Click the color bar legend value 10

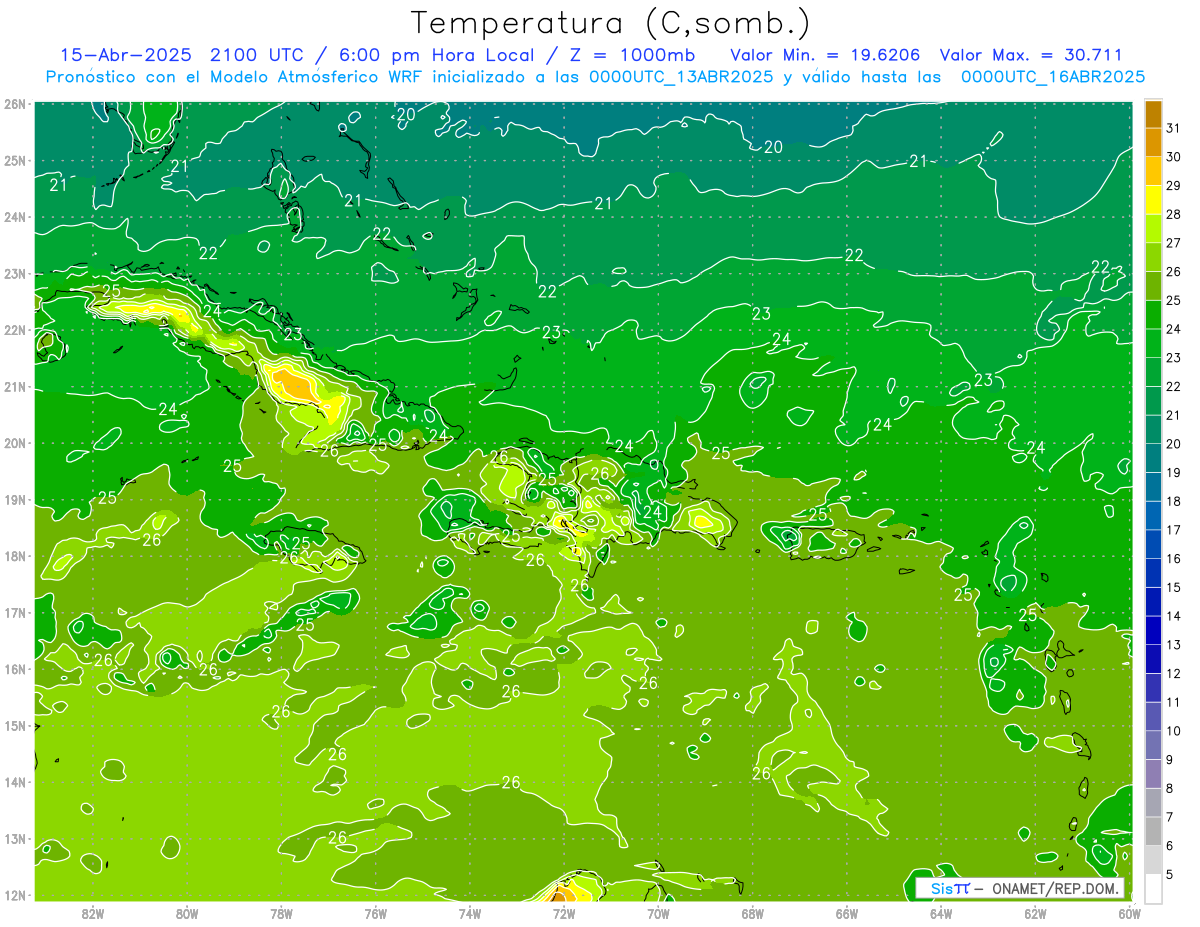pyautogui.click(x=1174, y=731)
